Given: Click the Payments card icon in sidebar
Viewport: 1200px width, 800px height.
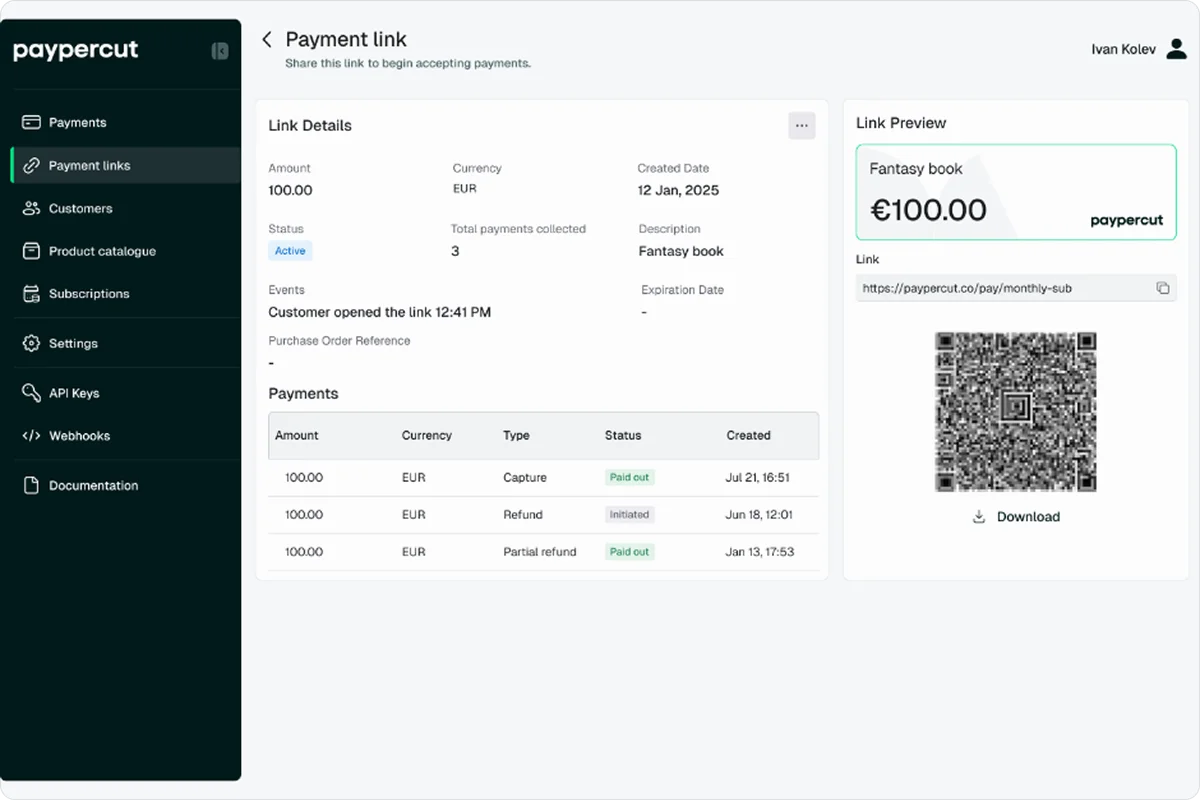Looking at the screenshot, I should pos(31,122).
